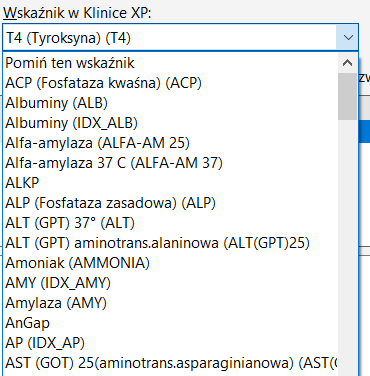Choose ALP (Fosfataza zasadowa) (ALP)

tap(171, 203)
